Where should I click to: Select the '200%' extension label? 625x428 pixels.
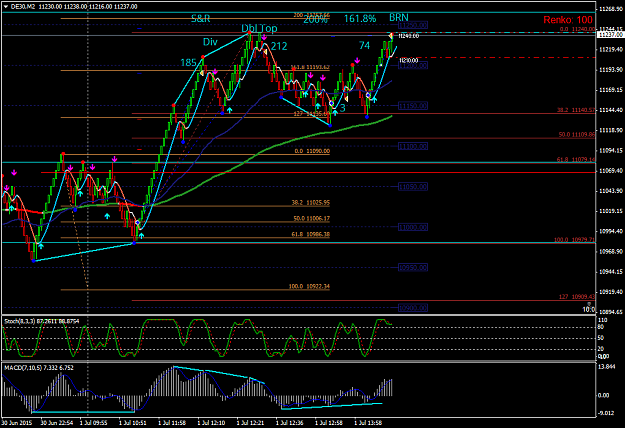315,20
